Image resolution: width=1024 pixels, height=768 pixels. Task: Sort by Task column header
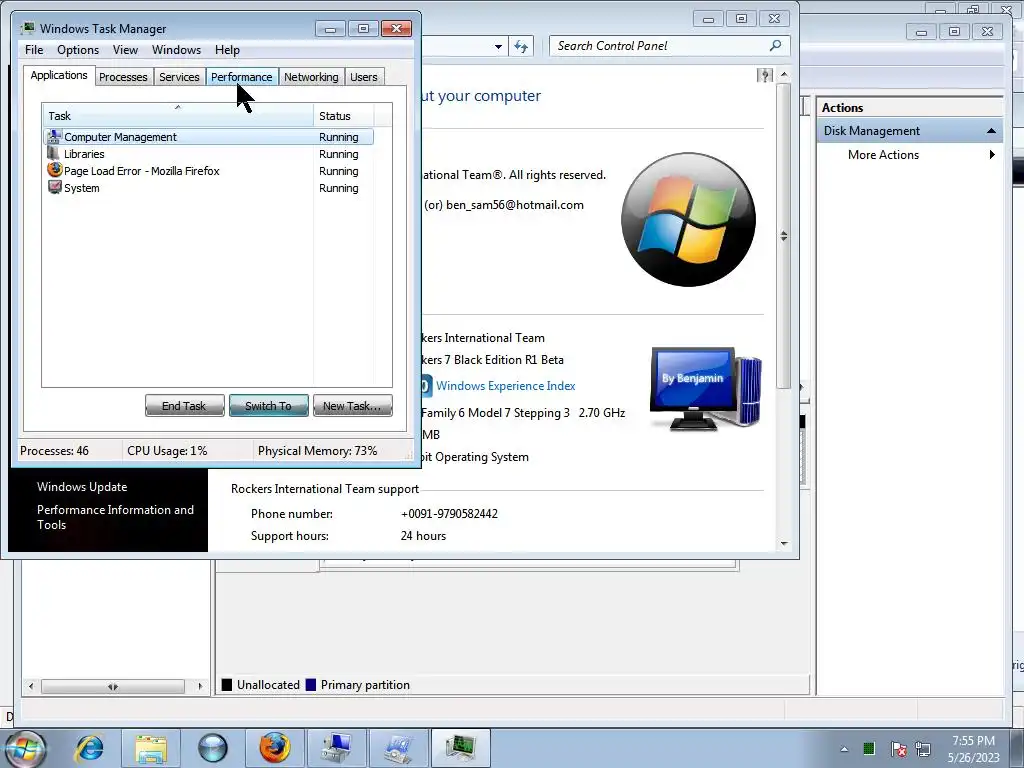pos(178,116)
